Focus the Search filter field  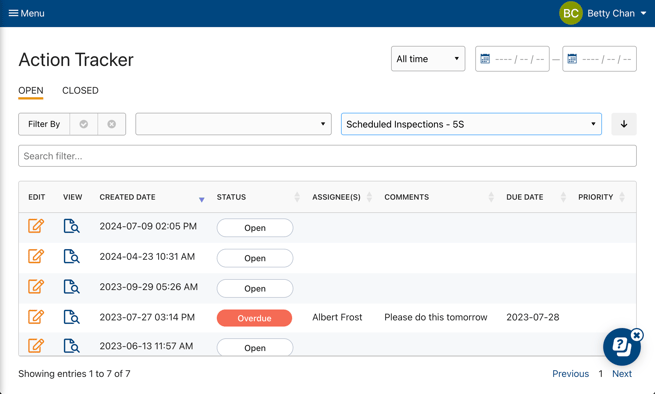tap(327, 156)
